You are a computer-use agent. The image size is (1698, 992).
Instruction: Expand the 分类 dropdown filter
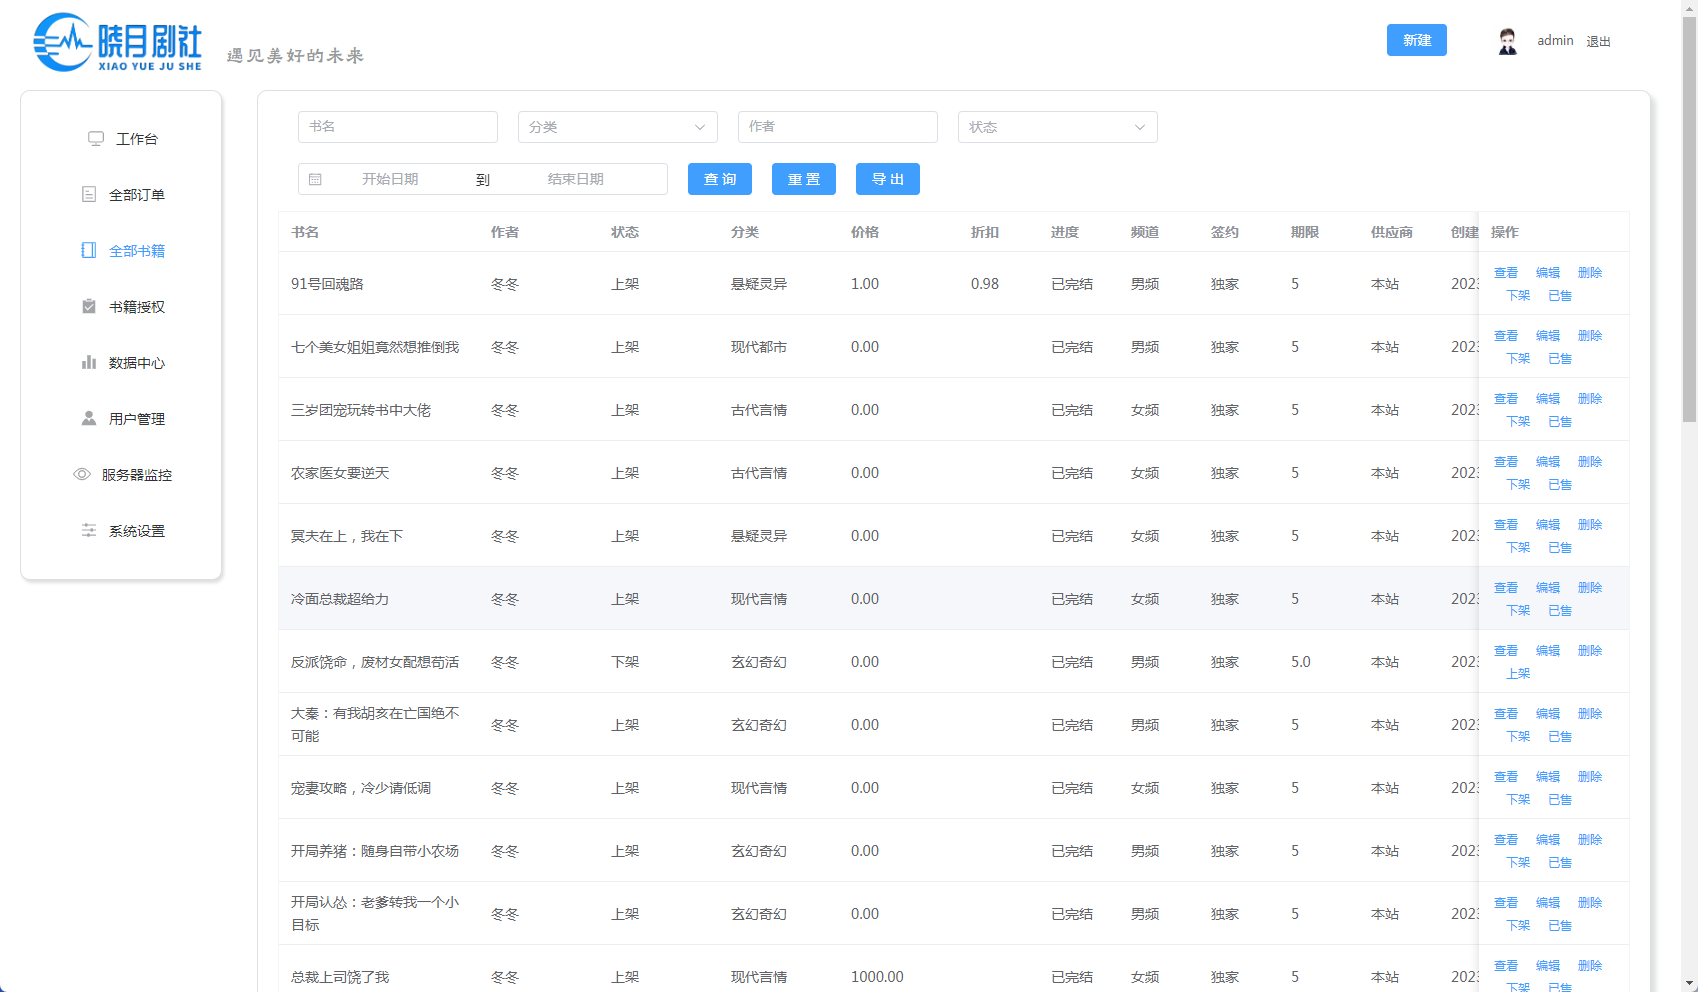tap(617, 127)
